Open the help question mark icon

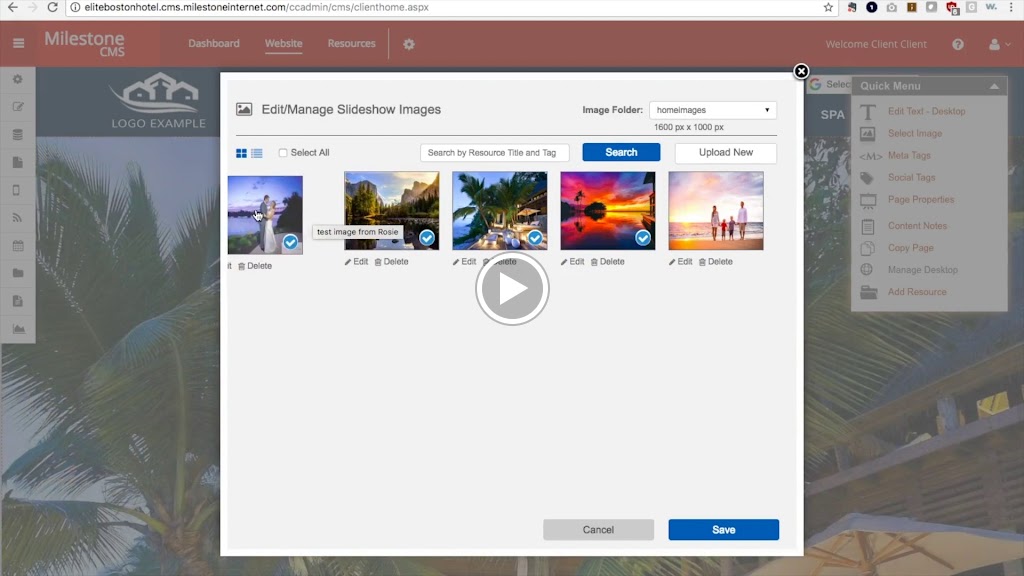957,44
